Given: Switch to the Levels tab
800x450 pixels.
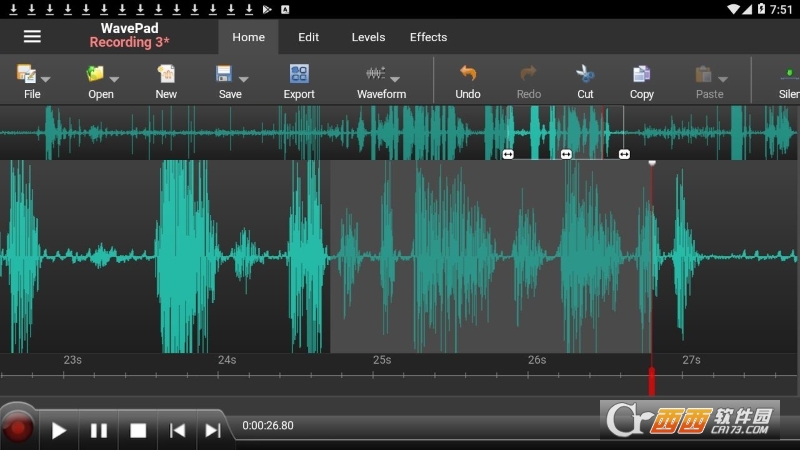Looking at the screenshot, I should [x=368, y=37].
